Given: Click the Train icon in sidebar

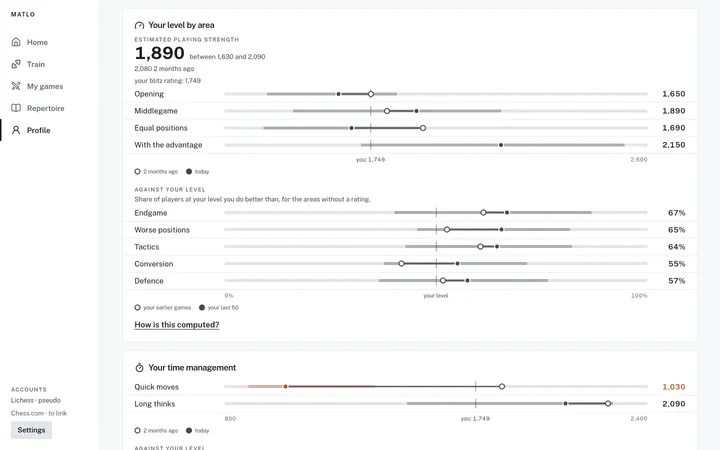Looking at the screenshot, I should 16,64.
